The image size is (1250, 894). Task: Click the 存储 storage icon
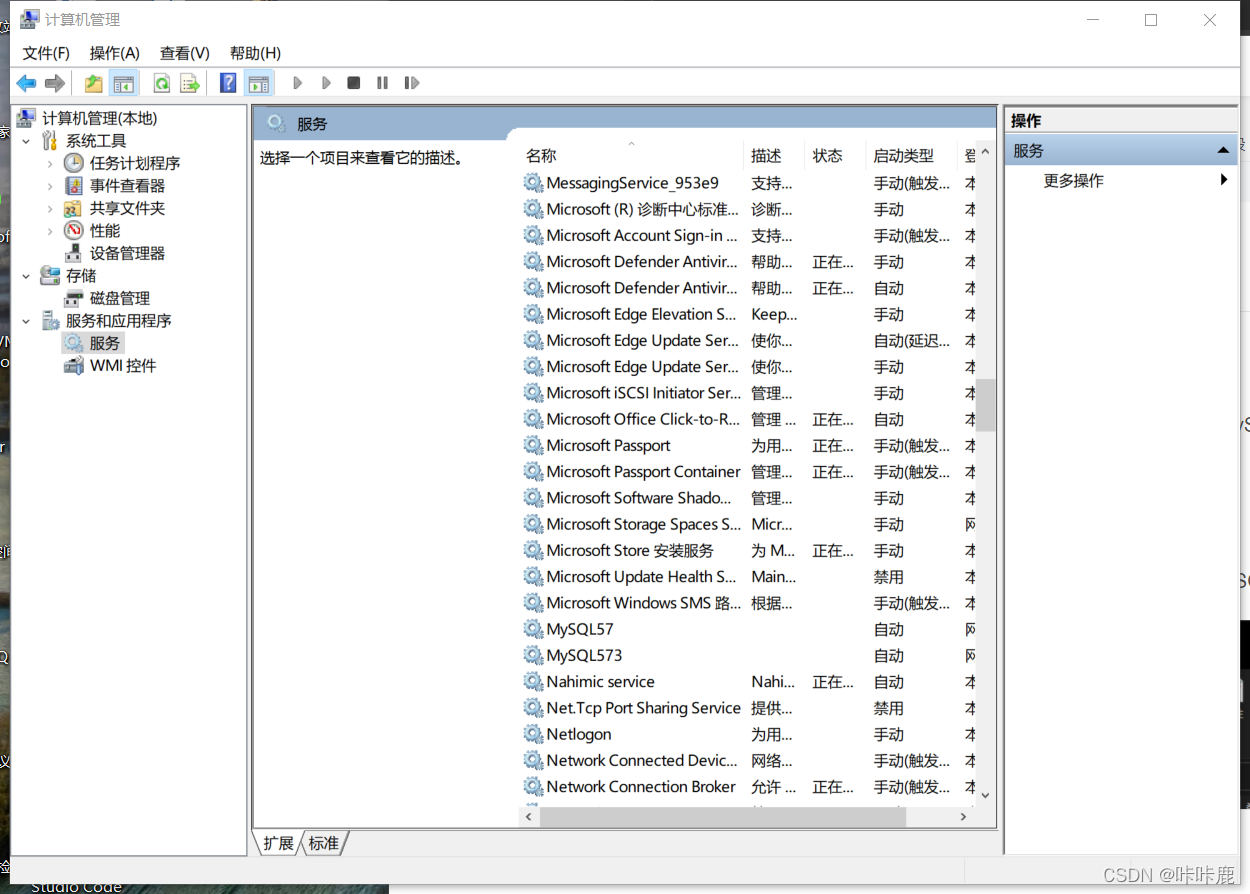coord(50,276)
